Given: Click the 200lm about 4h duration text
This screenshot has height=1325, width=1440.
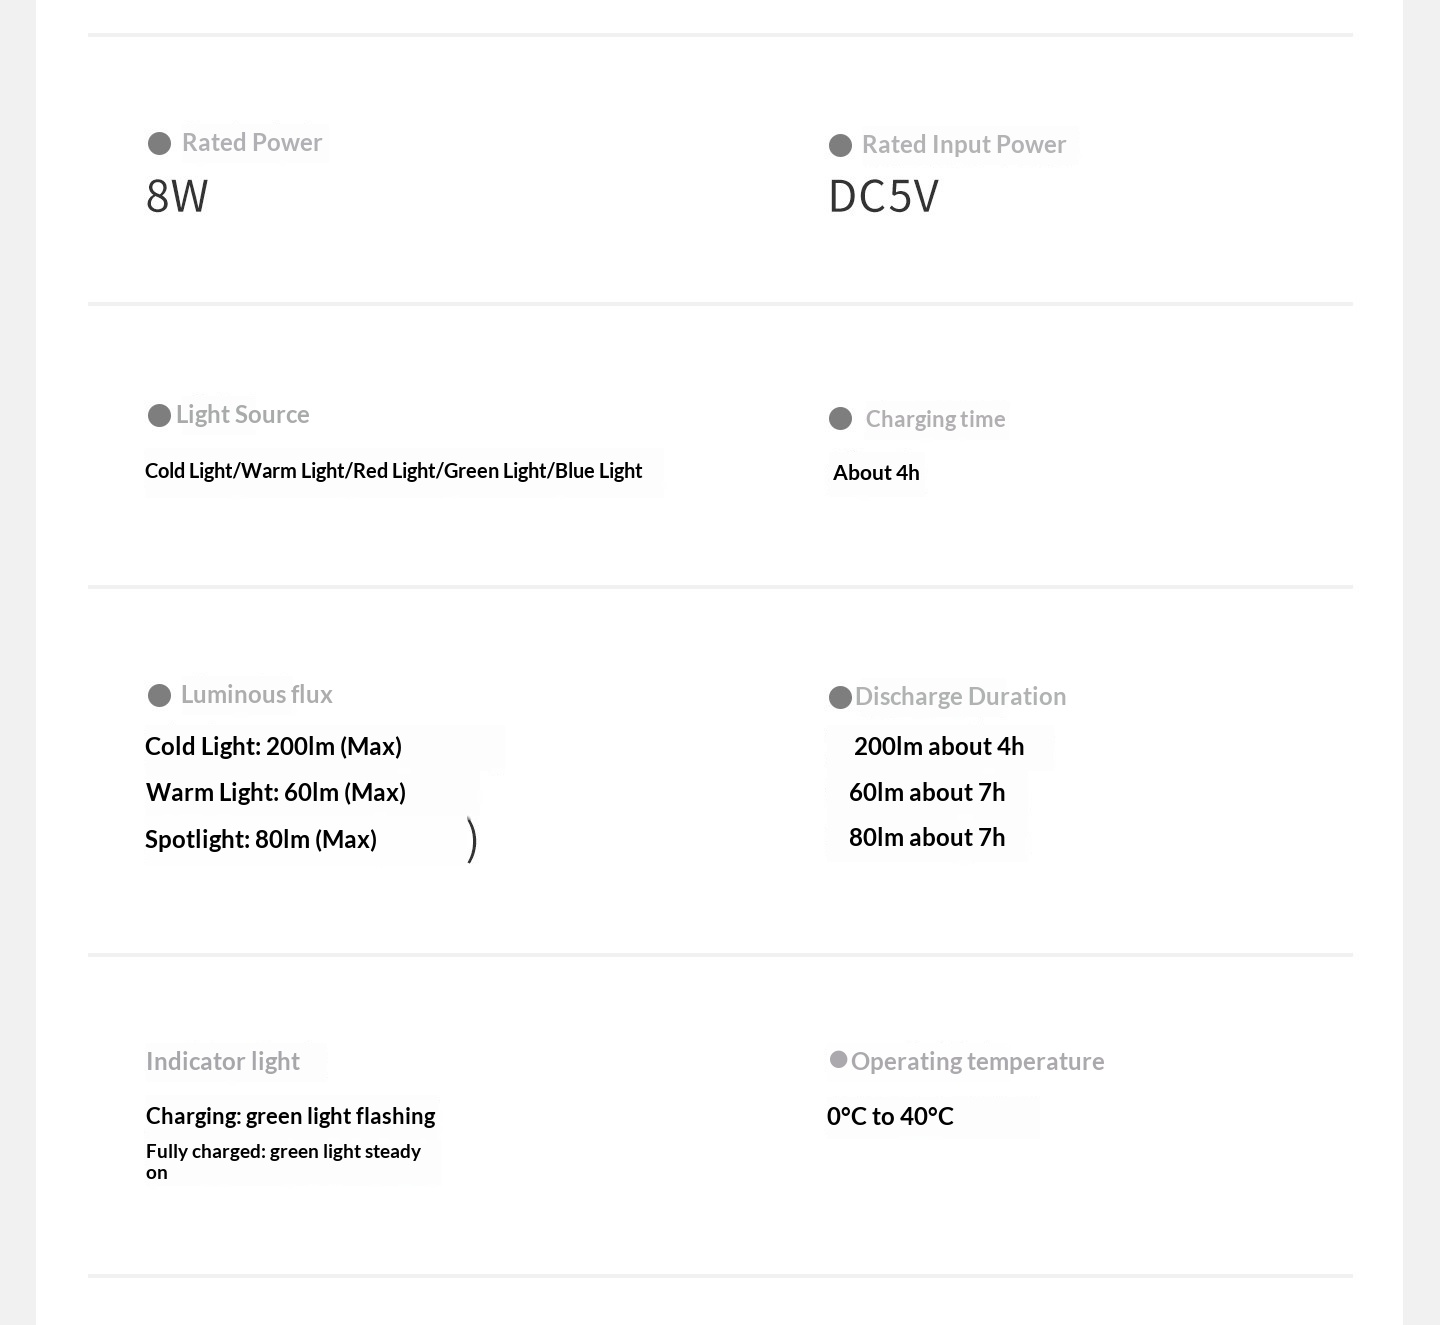Looking at the screenshot, I should [x=939, y=747].
